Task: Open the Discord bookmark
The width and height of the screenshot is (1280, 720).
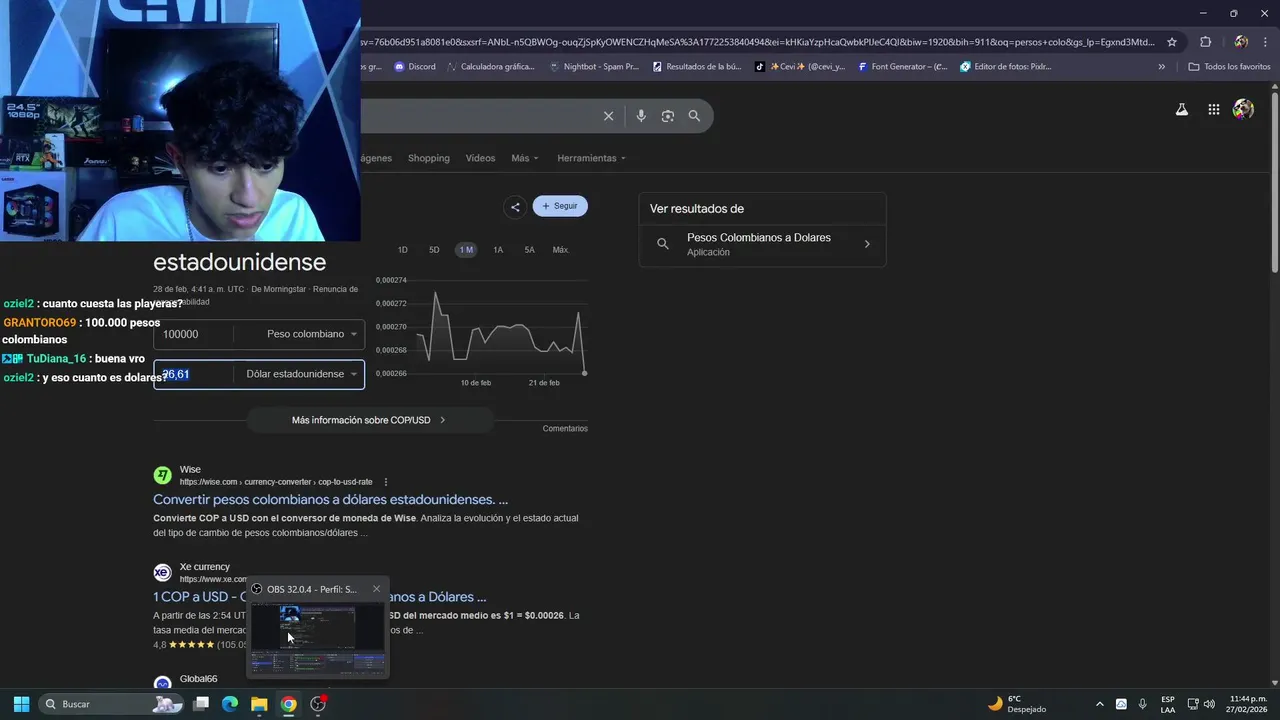Action: (415, 67)
